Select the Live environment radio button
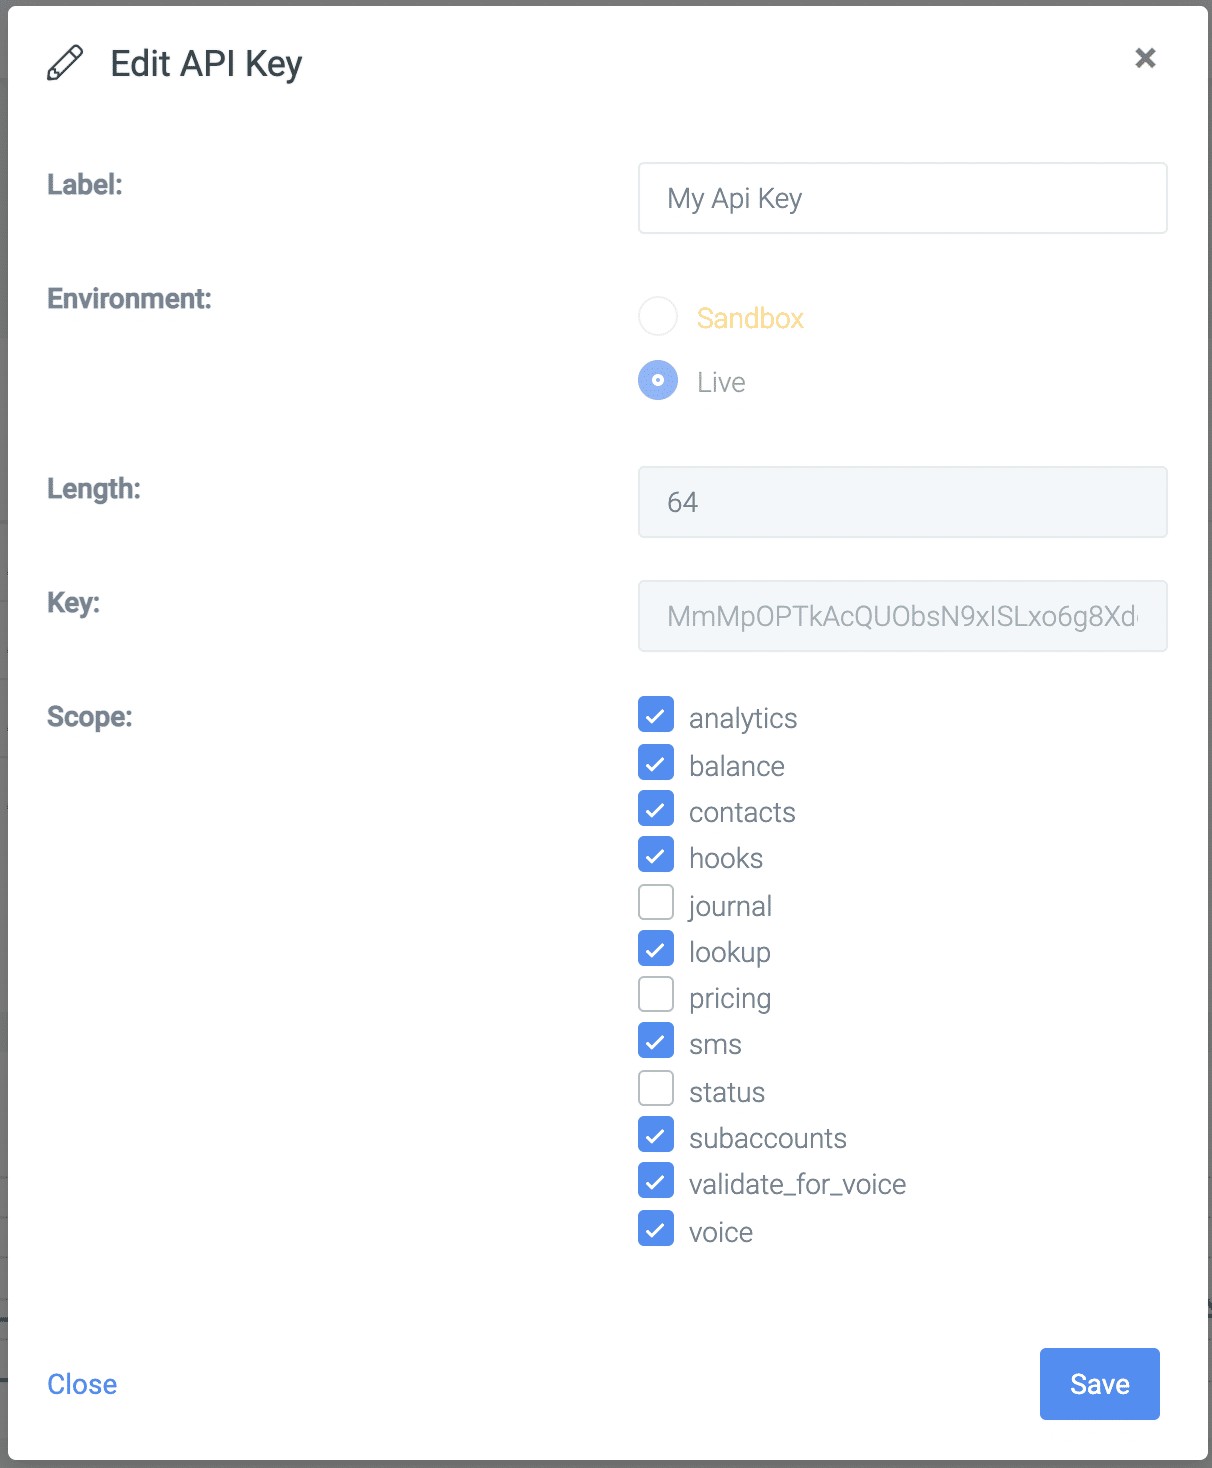The height and width of the screenshot is (1468, 1212). 658,381
